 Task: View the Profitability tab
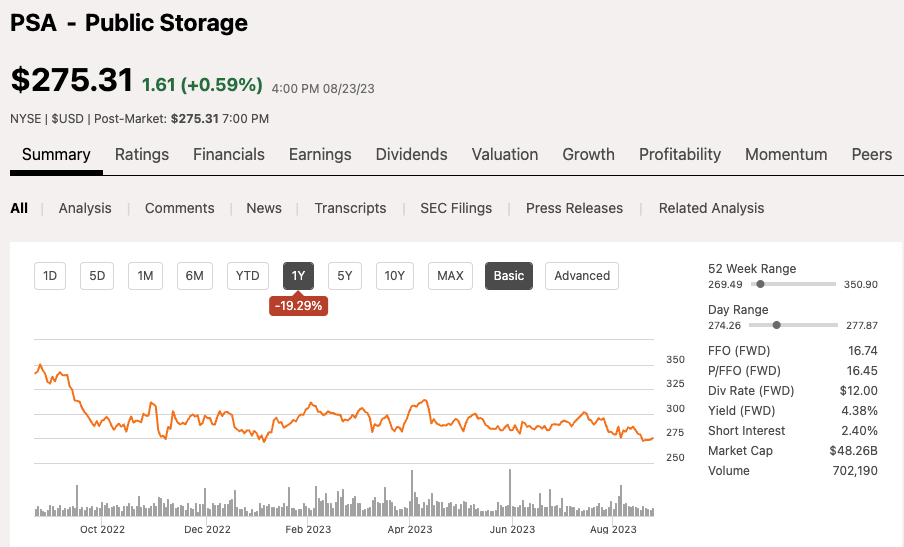[680, 154]
